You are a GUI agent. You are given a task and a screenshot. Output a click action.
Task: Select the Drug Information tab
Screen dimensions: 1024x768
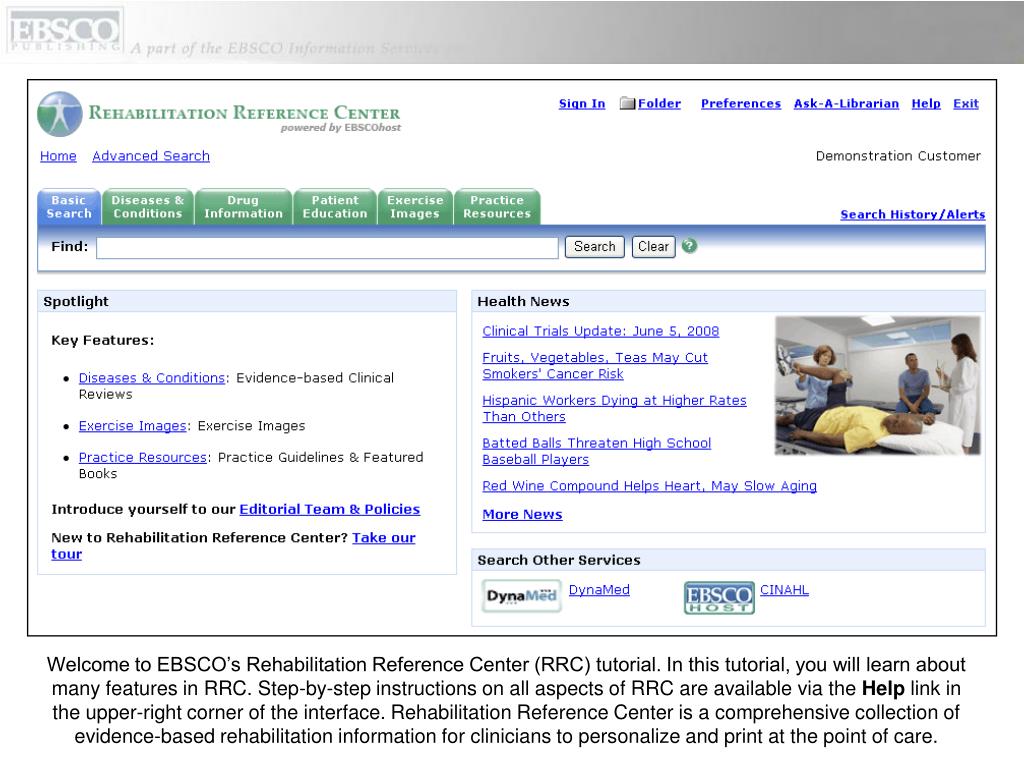243,206
